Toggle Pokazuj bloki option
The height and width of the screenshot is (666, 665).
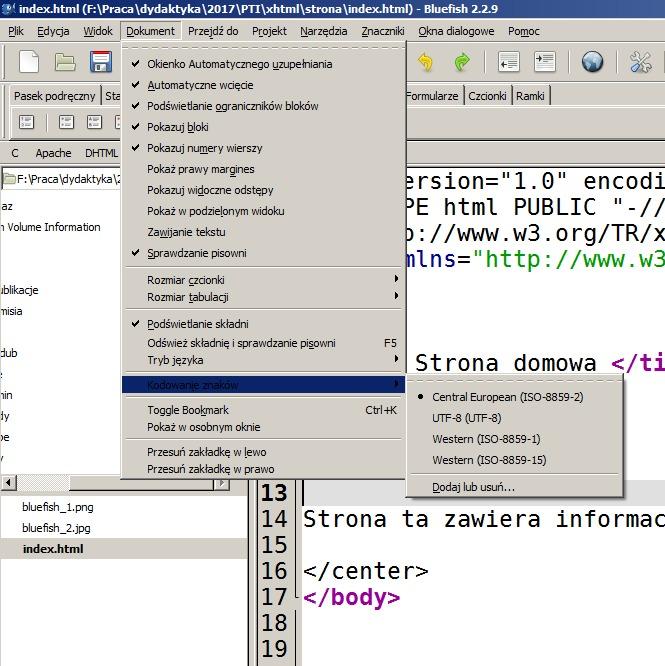(x=263, y=127)
